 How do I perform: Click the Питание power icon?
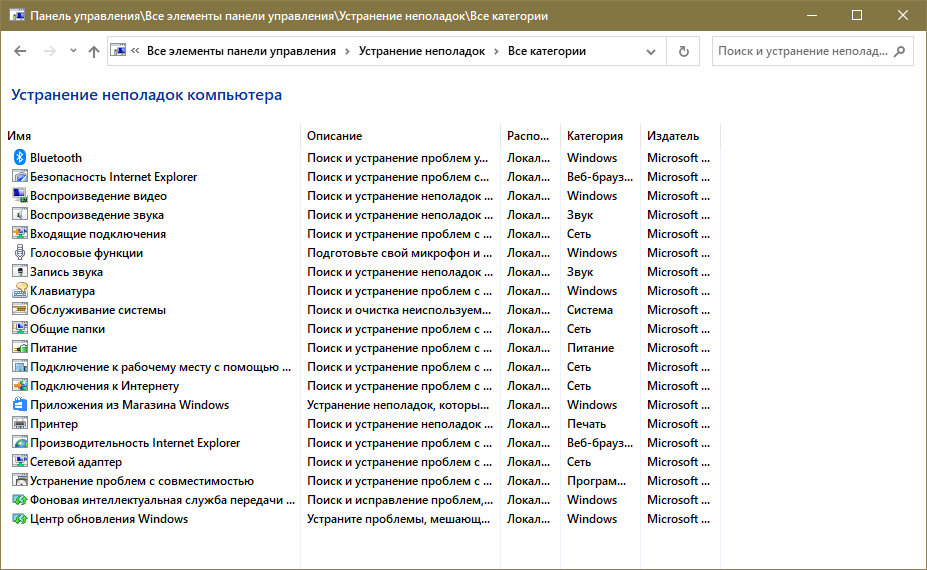coord(19,348)
